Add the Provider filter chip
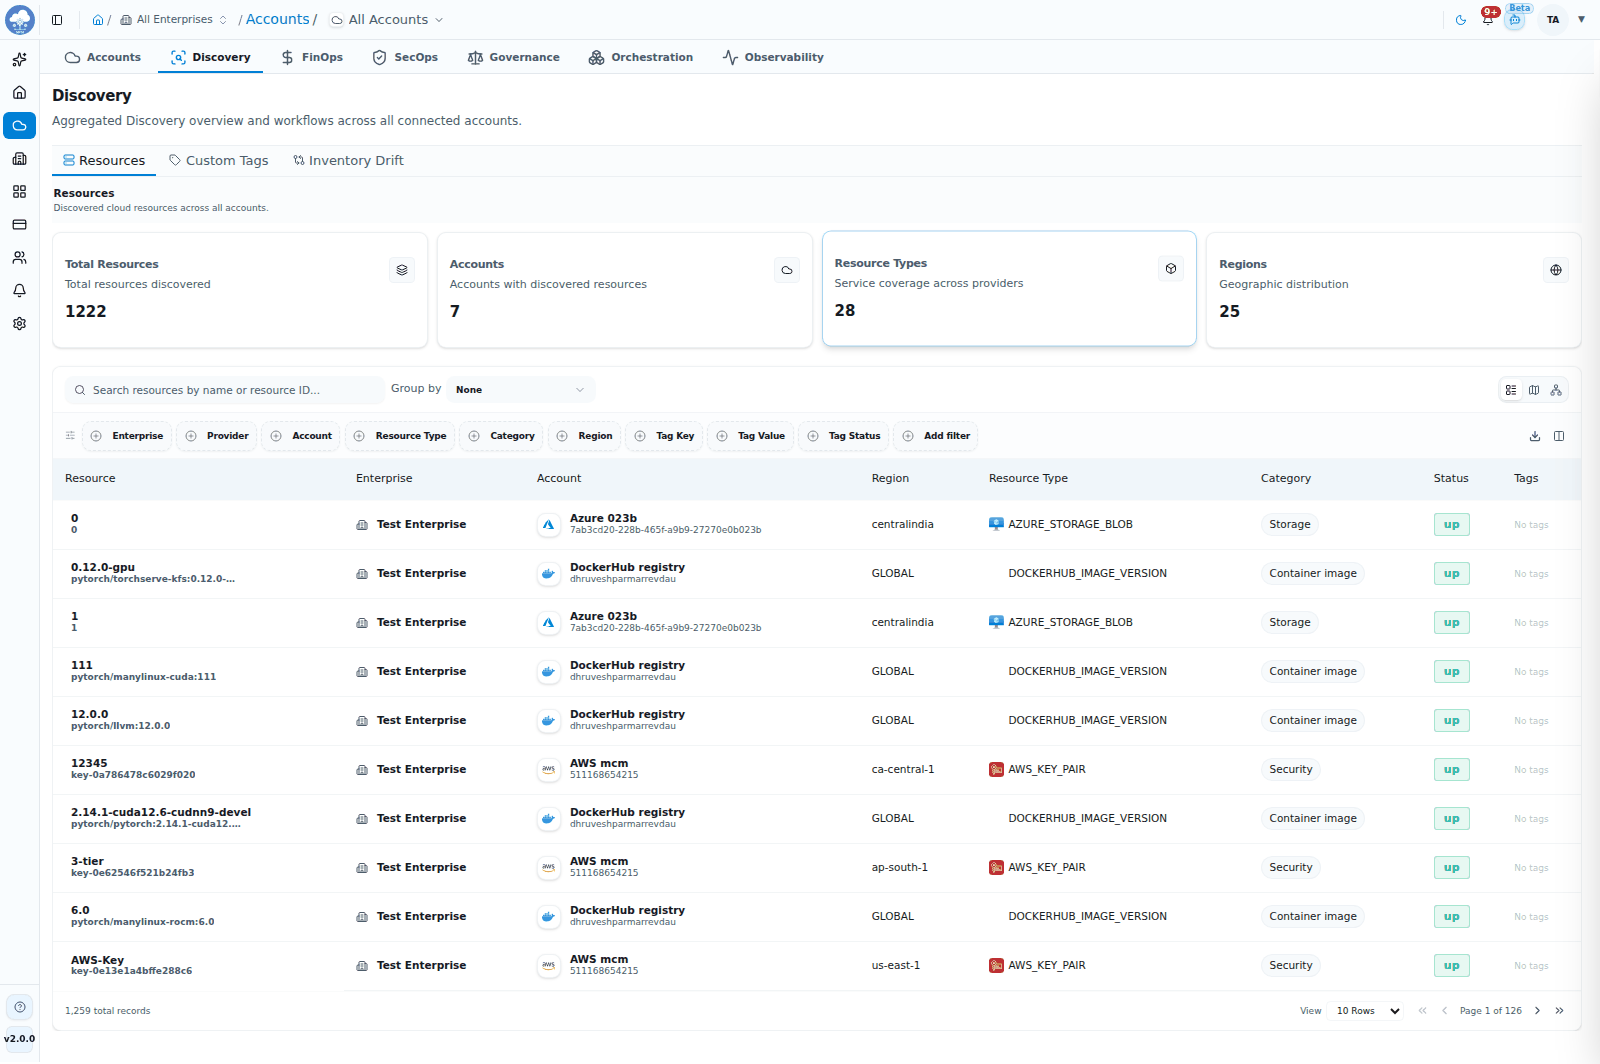This screenshot has height=1064, width=1600. coord(217,436)
